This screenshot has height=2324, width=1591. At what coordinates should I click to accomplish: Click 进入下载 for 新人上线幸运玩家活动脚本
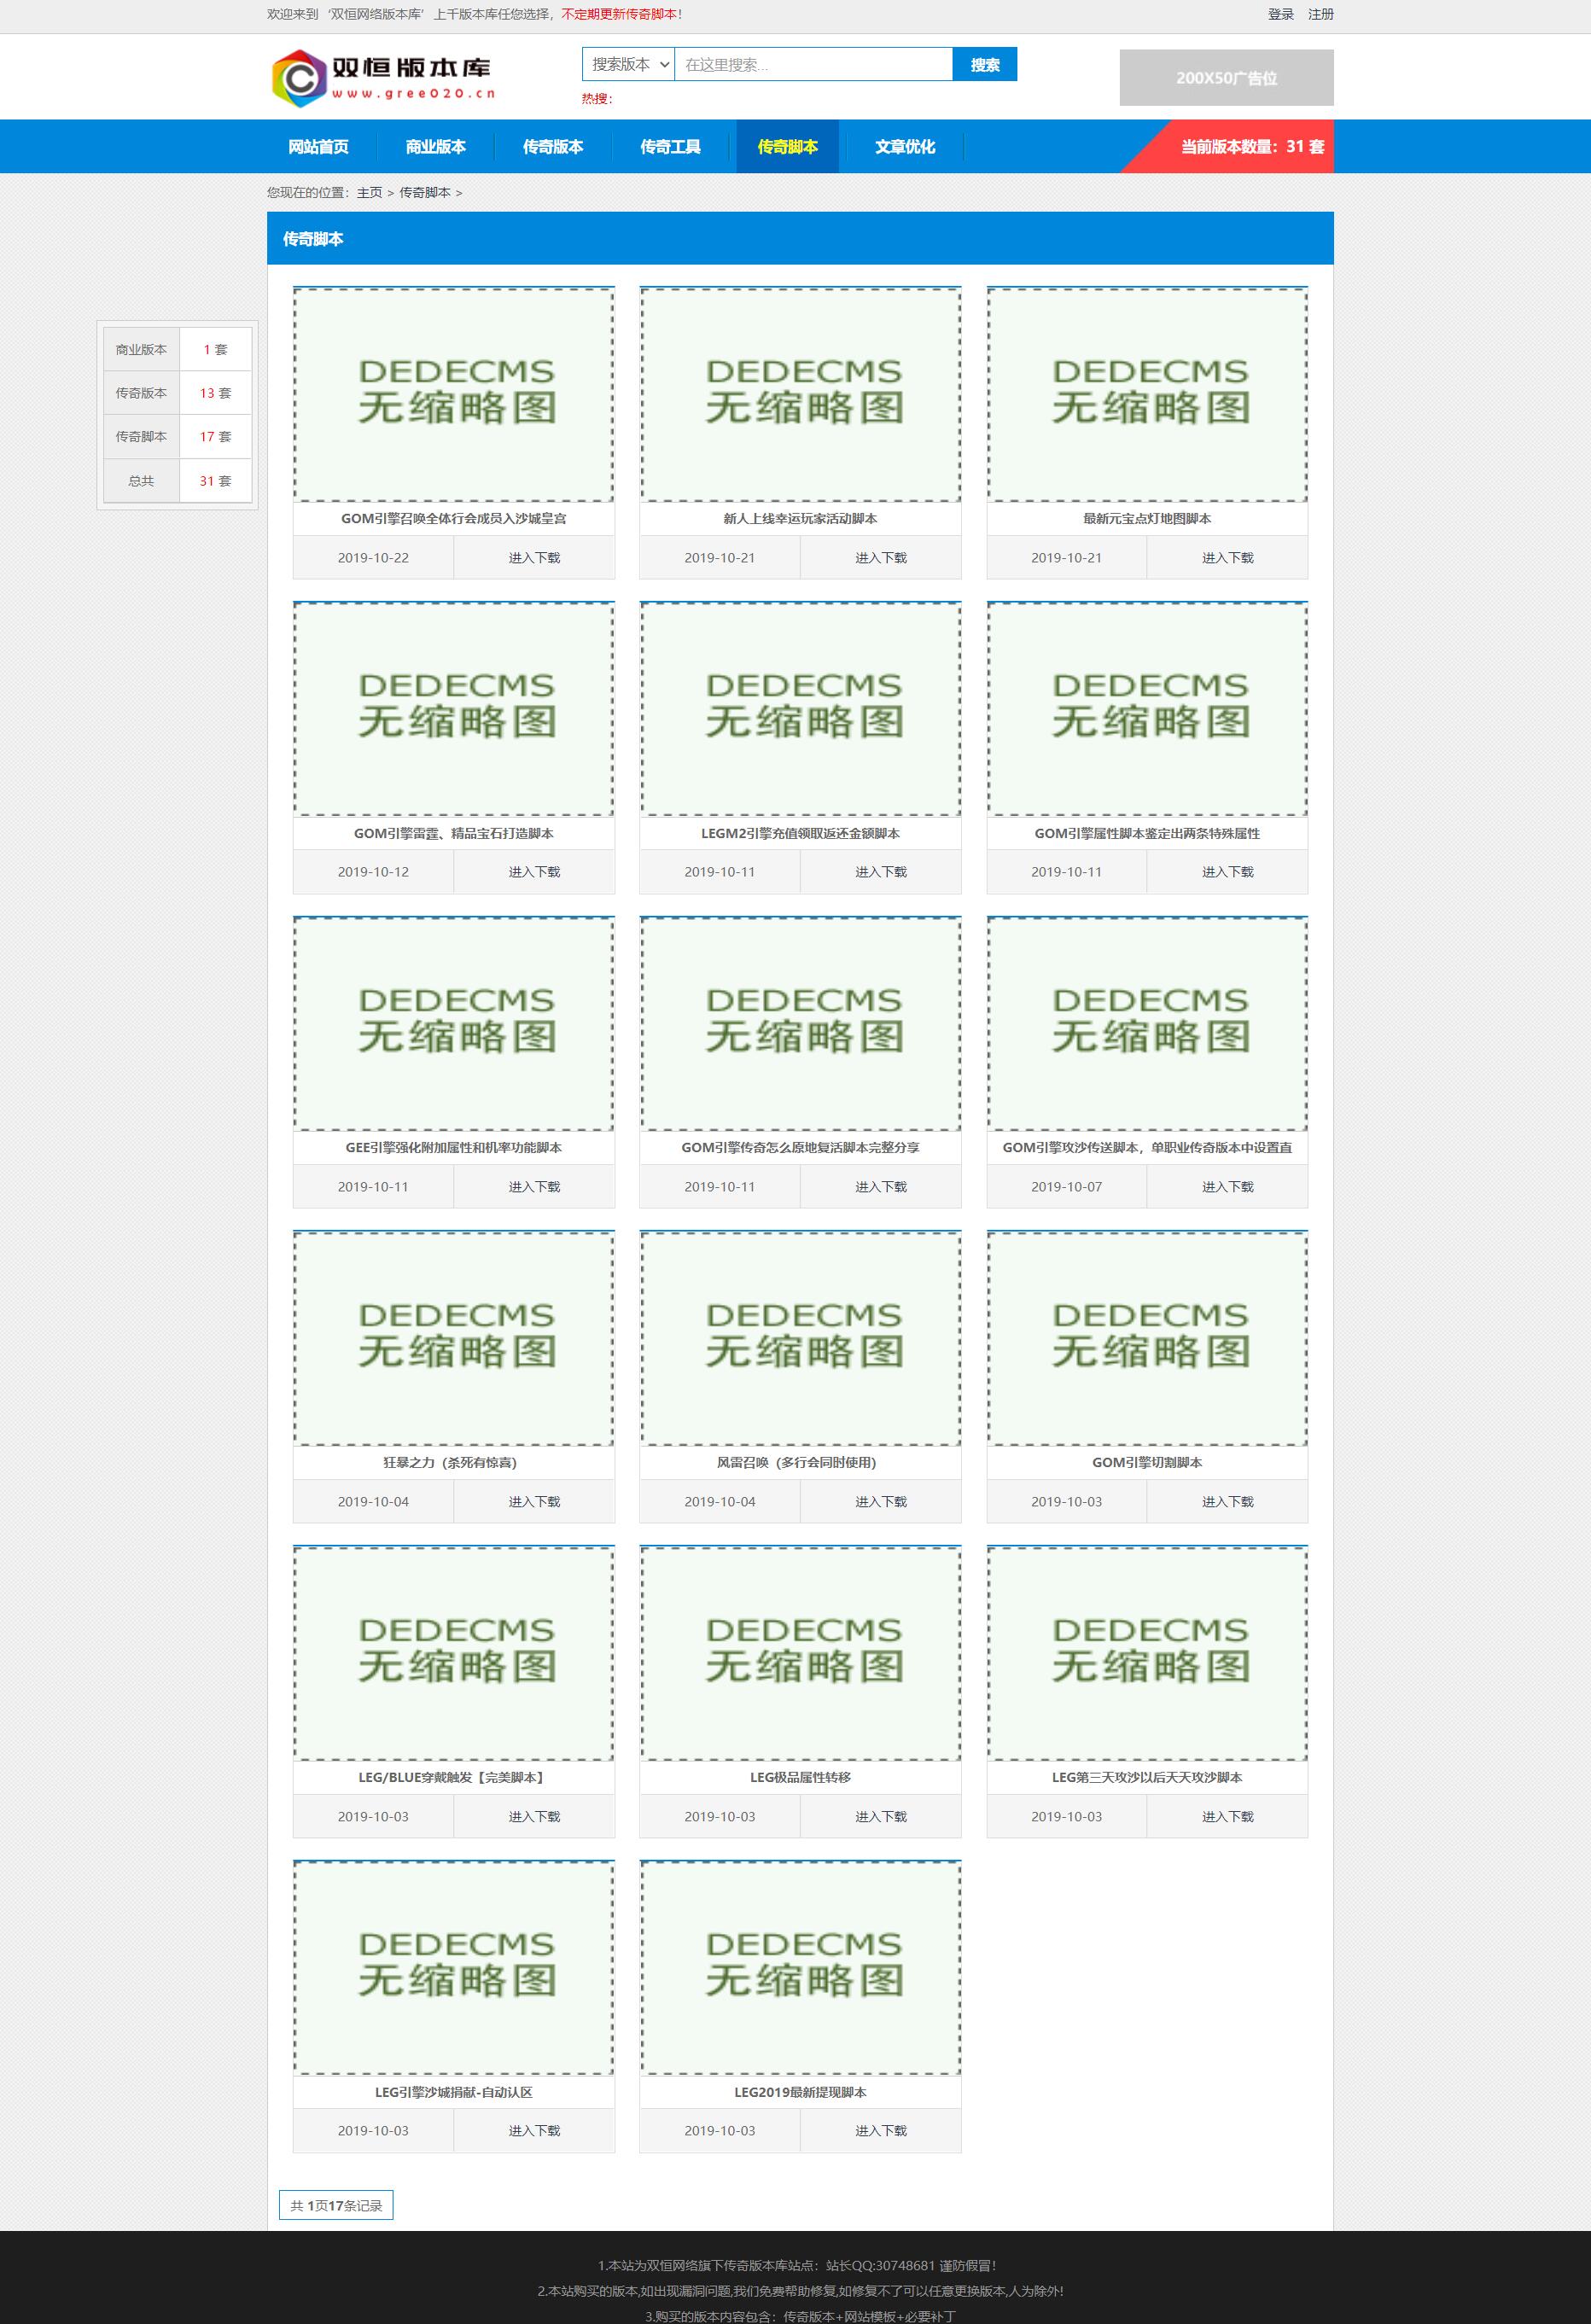[x=880, y=558]
